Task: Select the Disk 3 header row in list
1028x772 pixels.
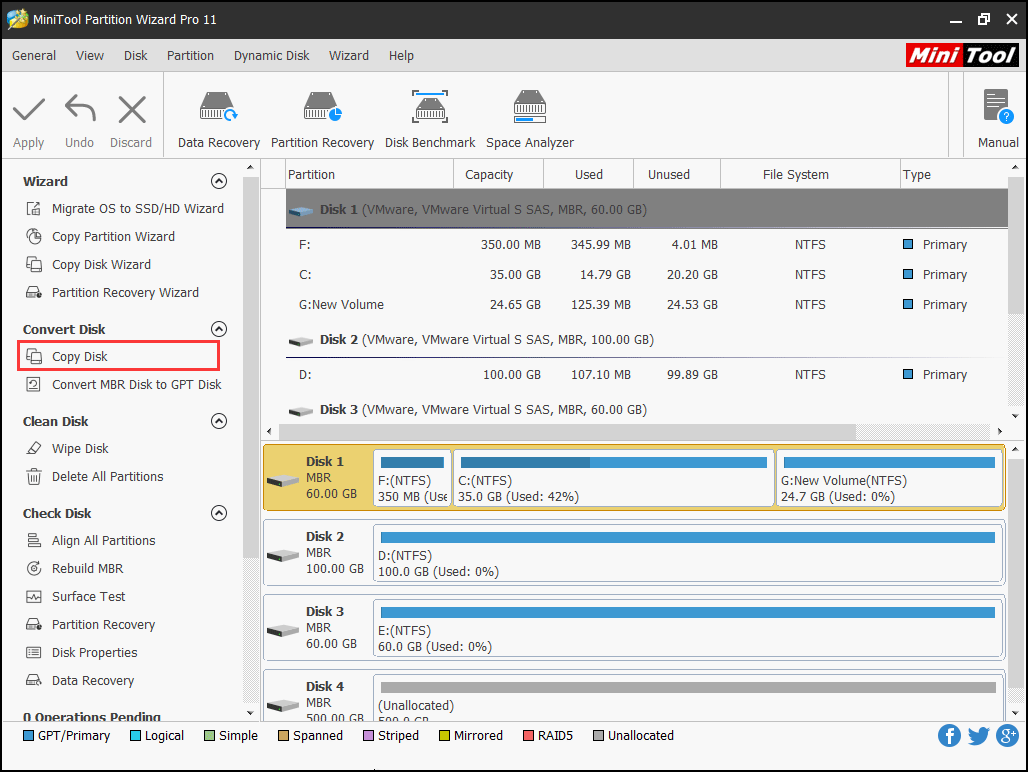Action: pyautogui.click(x=646, y=410)
